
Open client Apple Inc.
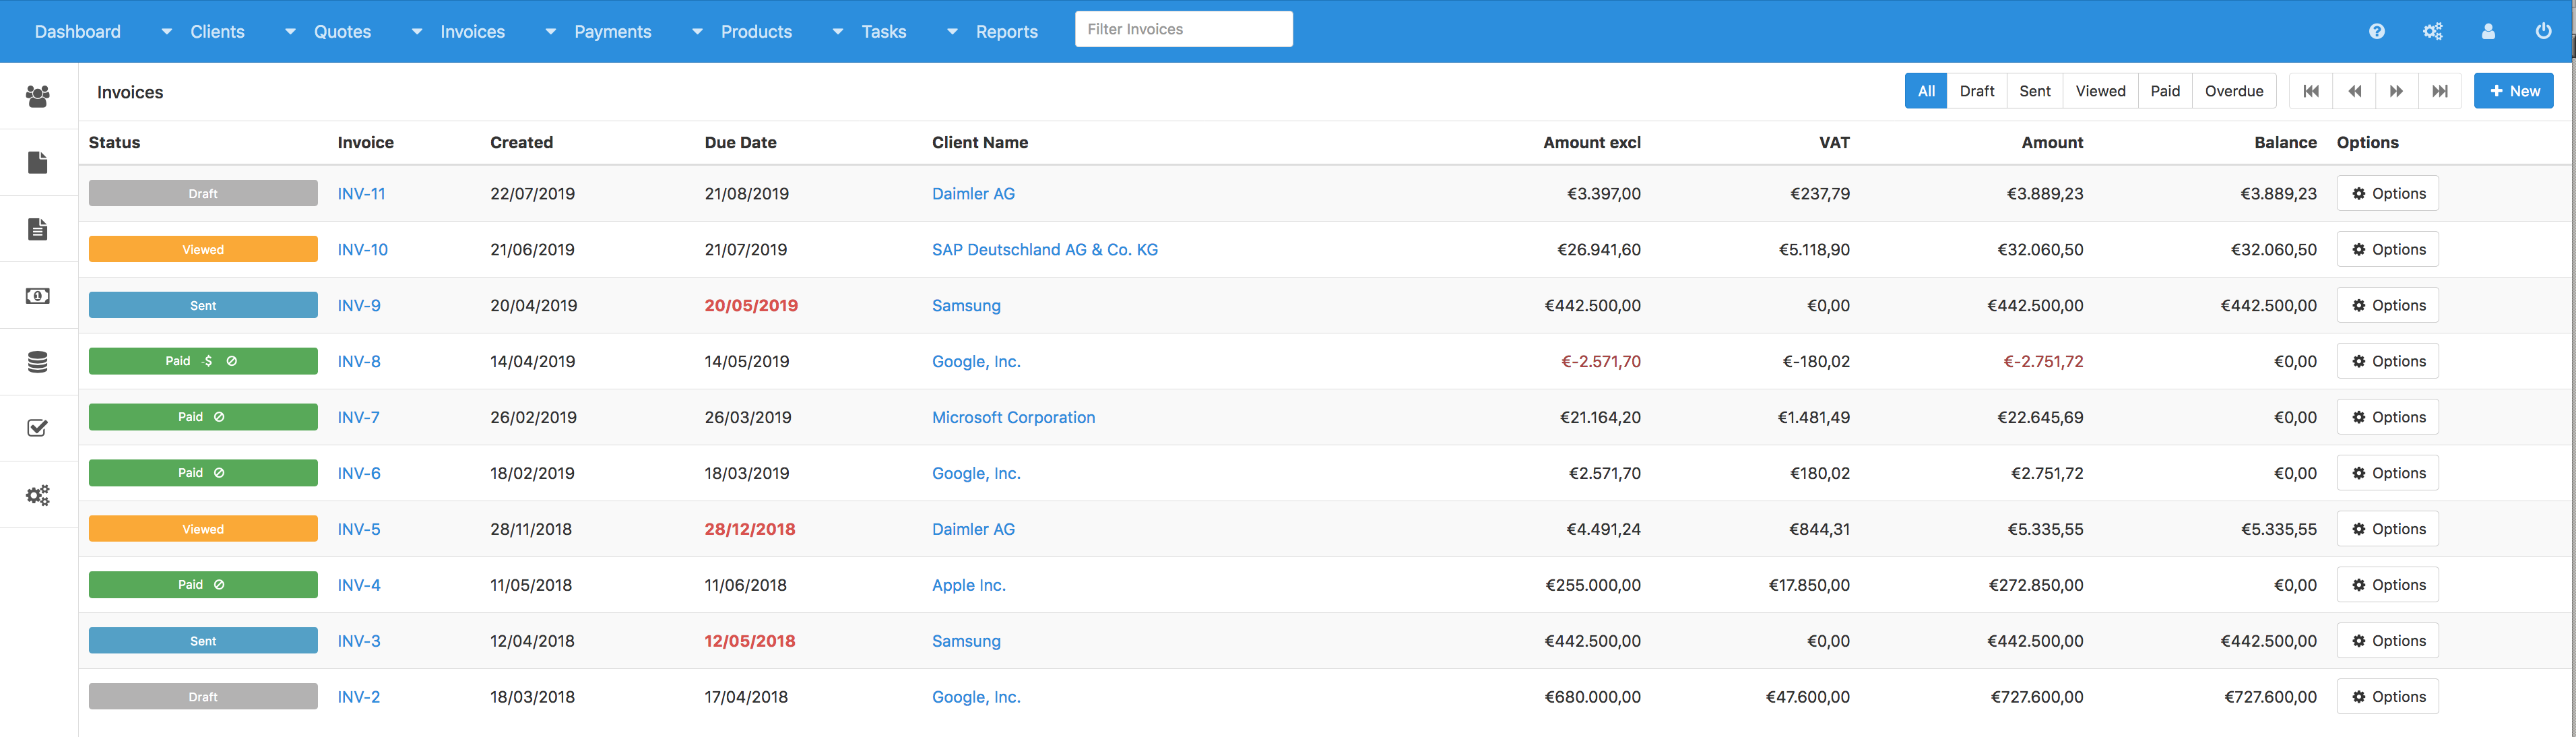tap(968, 586)
